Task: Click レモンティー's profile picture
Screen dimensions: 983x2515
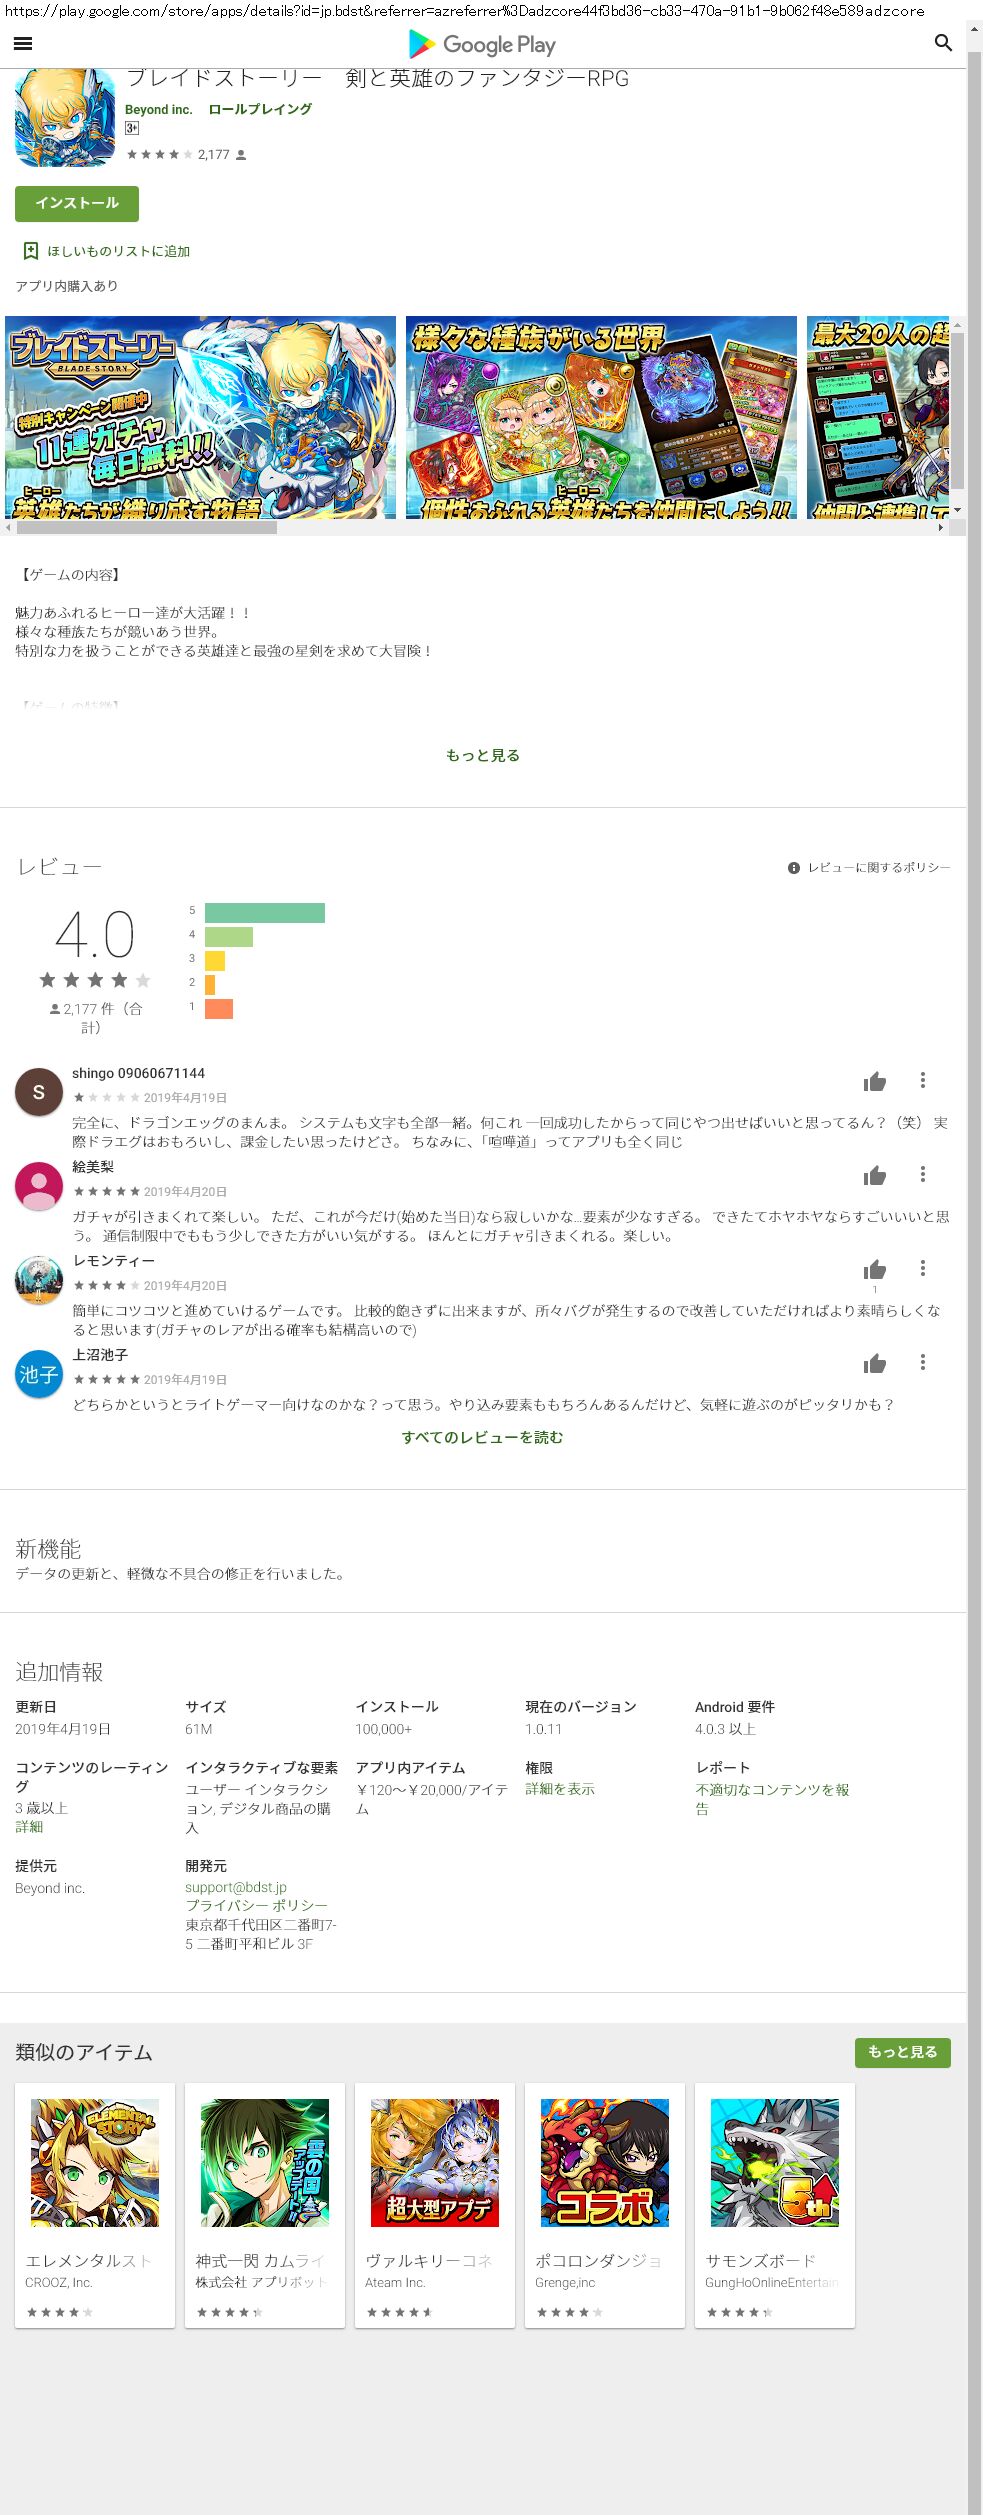Action: click(x=39, y=1279)
